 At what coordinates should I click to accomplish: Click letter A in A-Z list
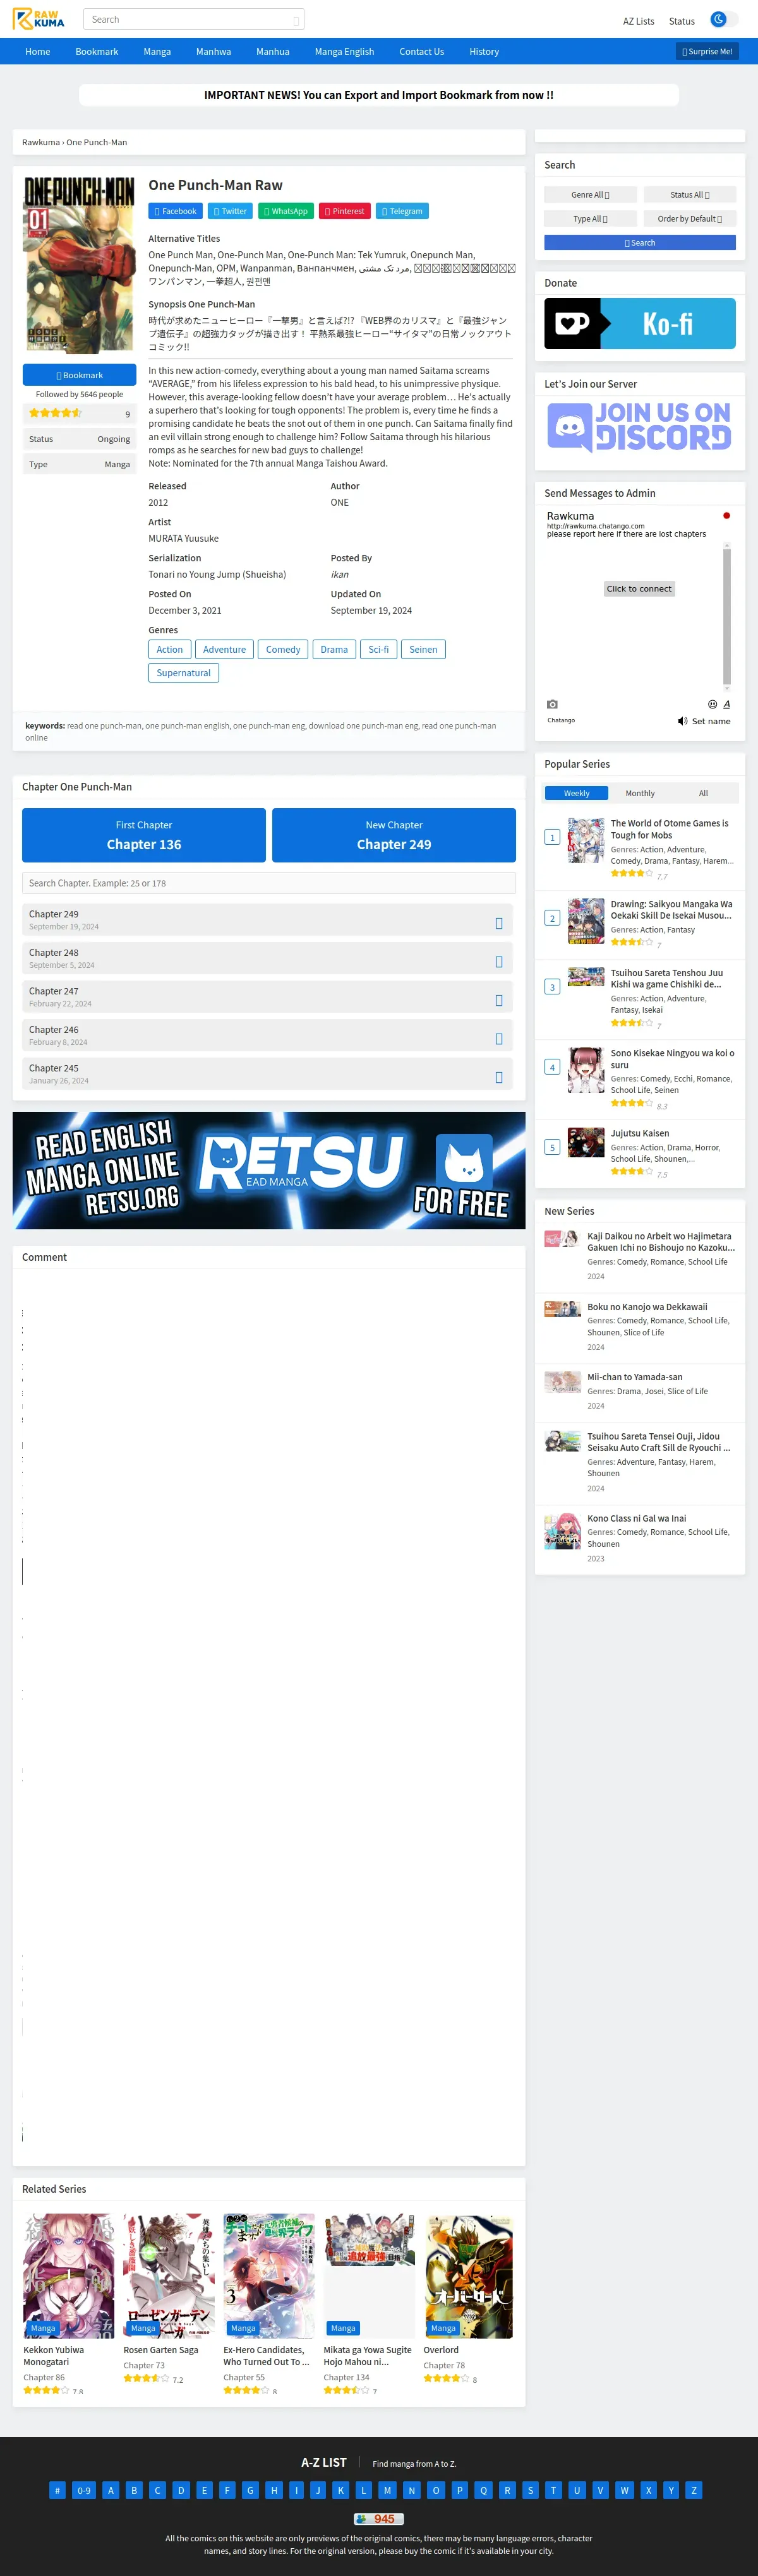[111, 2491]
